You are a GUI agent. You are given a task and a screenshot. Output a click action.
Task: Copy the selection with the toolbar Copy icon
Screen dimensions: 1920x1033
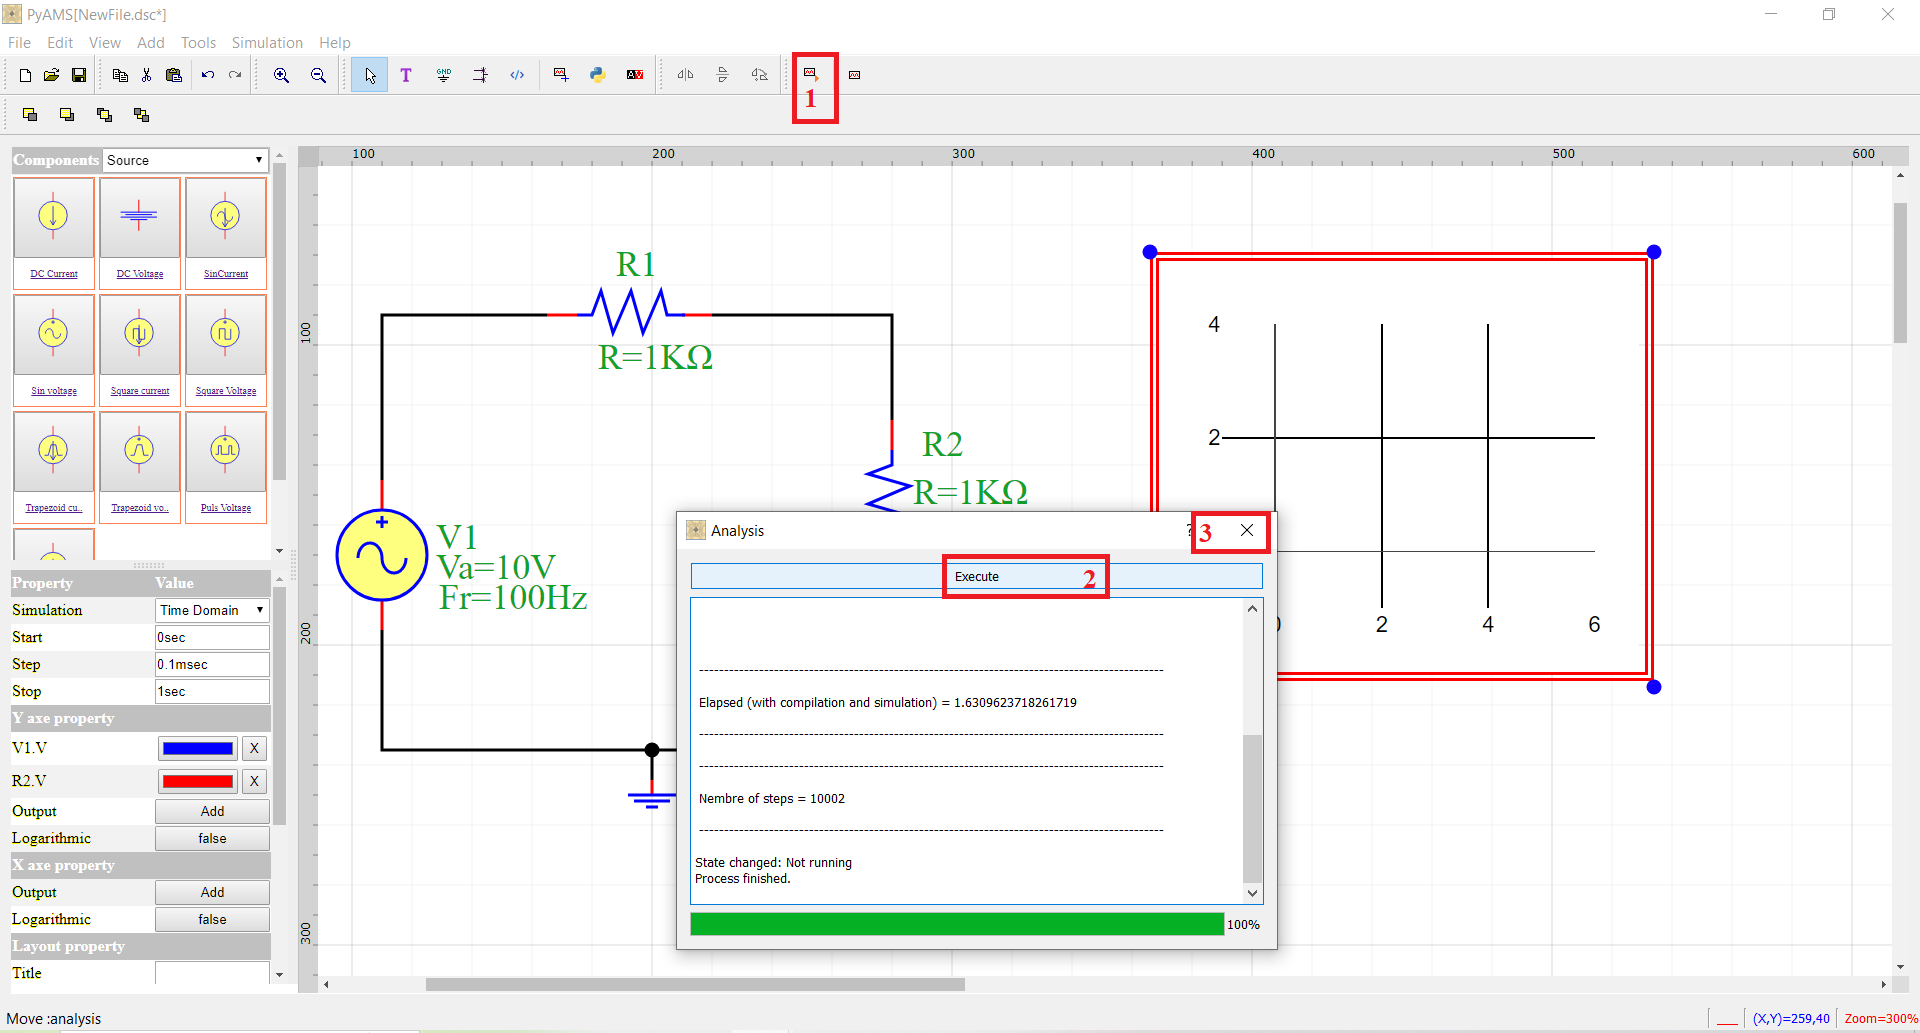120,75
